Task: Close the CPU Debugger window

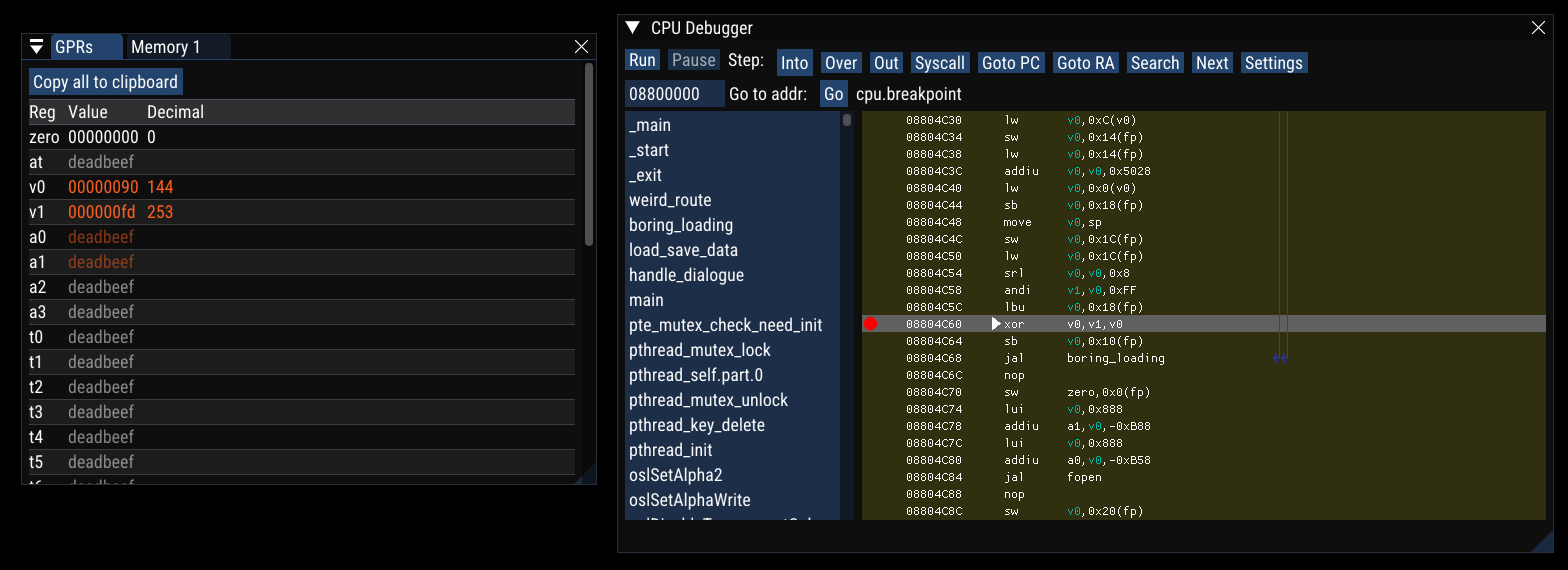Action: pyautogui.click(x=1539, y=28)
